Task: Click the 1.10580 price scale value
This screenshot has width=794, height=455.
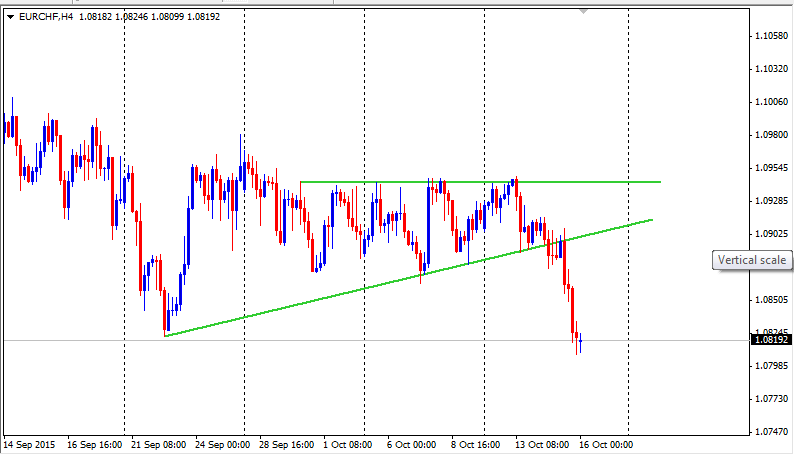Action: pos(771,35)
